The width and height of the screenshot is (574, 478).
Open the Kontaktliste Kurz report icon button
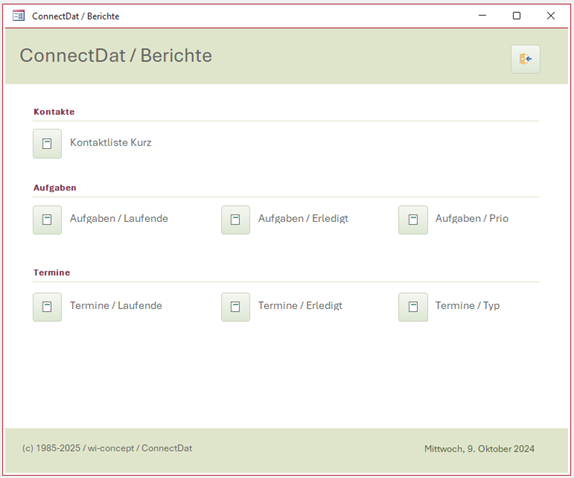click(x=47, y=143)
